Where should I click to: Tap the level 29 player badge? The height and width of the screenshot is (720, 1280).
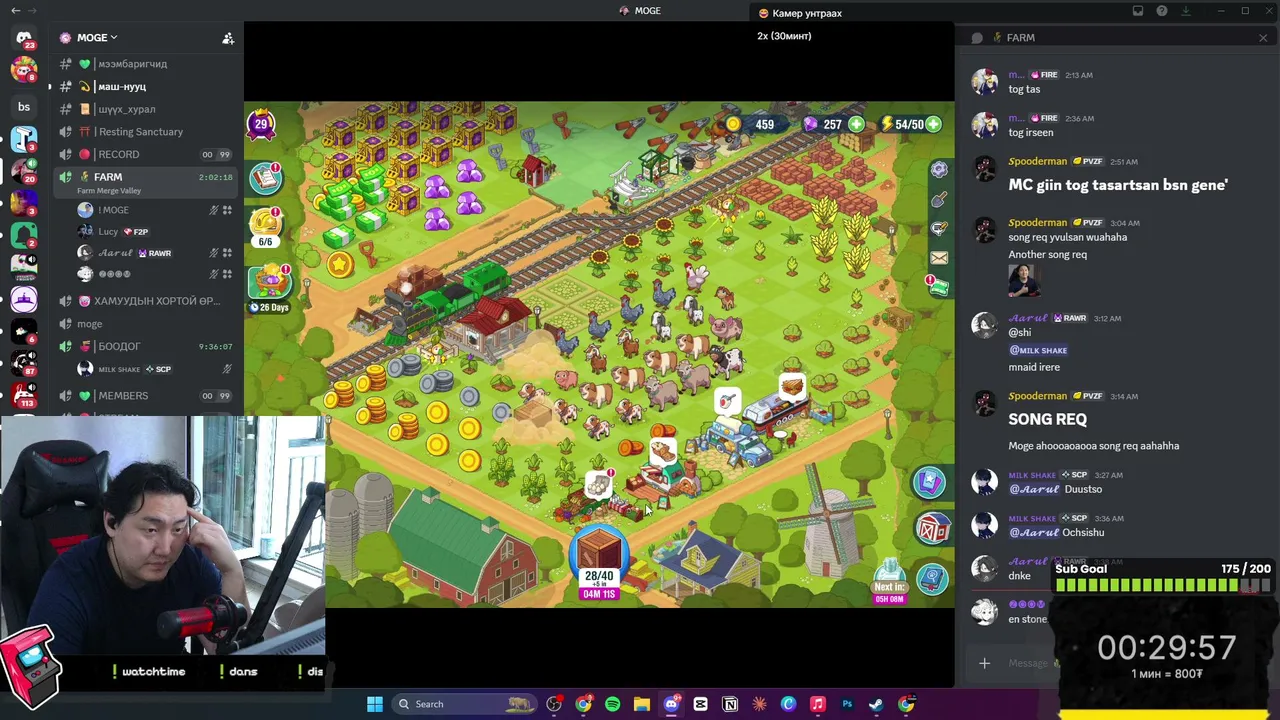(x=261, y=125)
